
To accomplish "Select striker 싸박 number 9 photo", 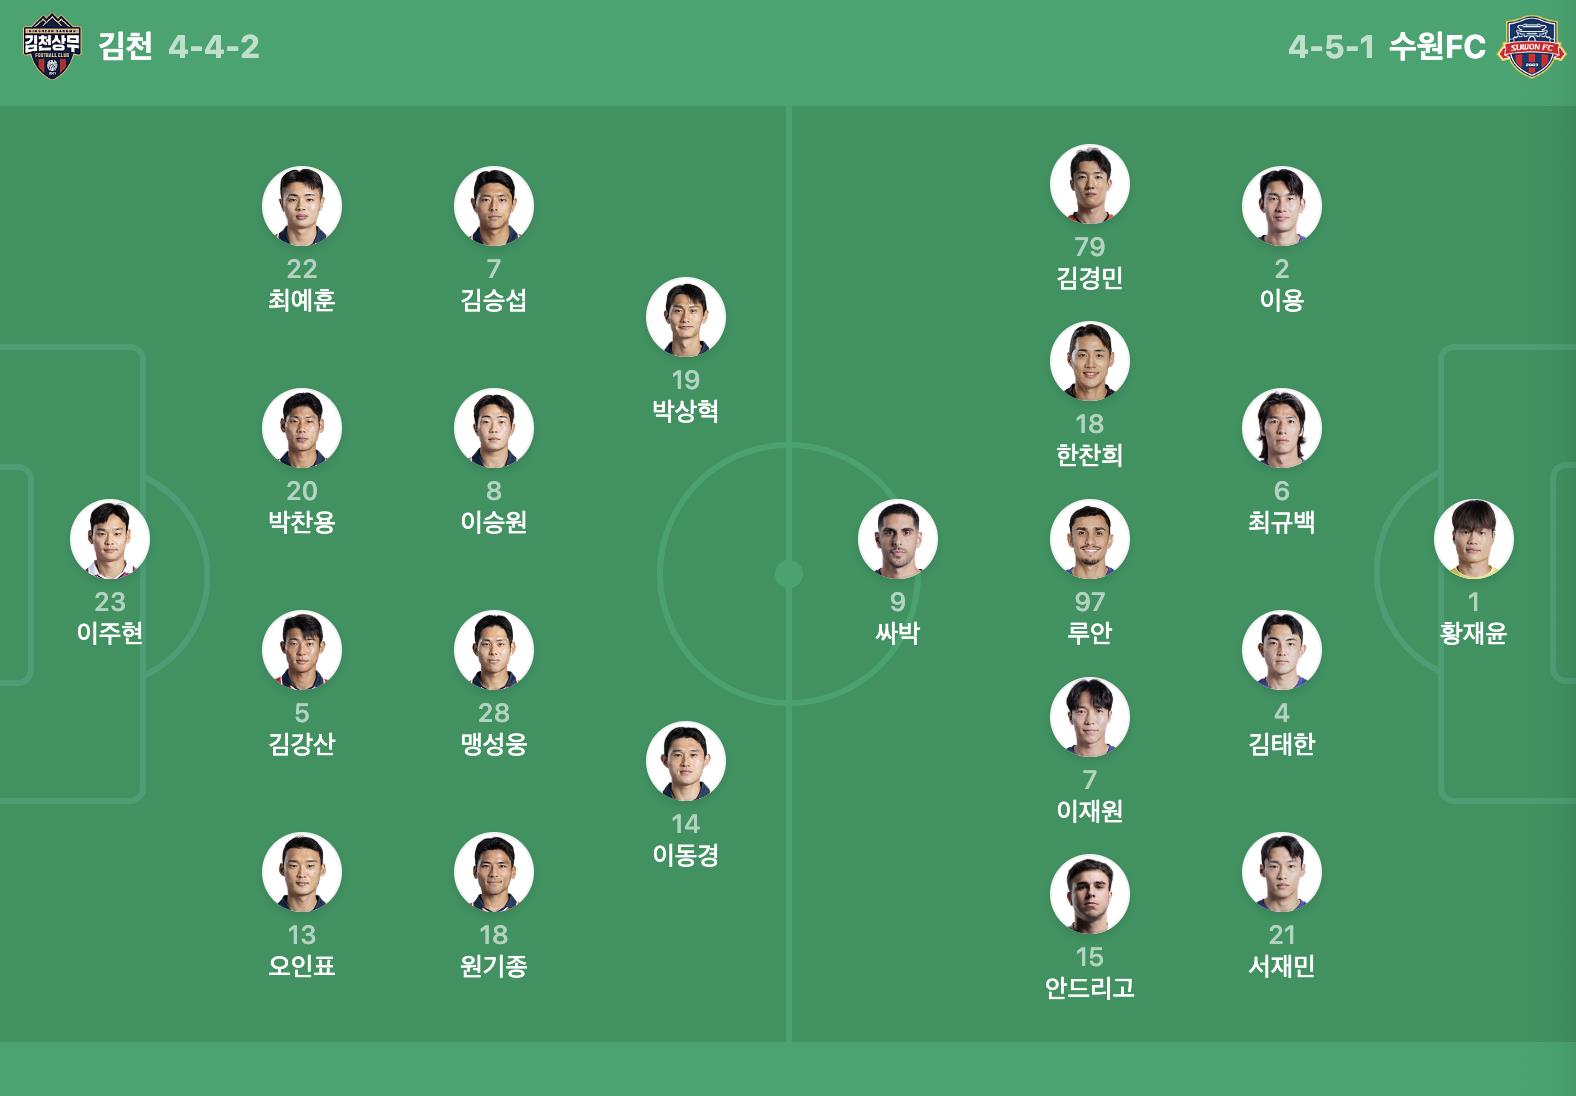I will [x=898, y=540].
